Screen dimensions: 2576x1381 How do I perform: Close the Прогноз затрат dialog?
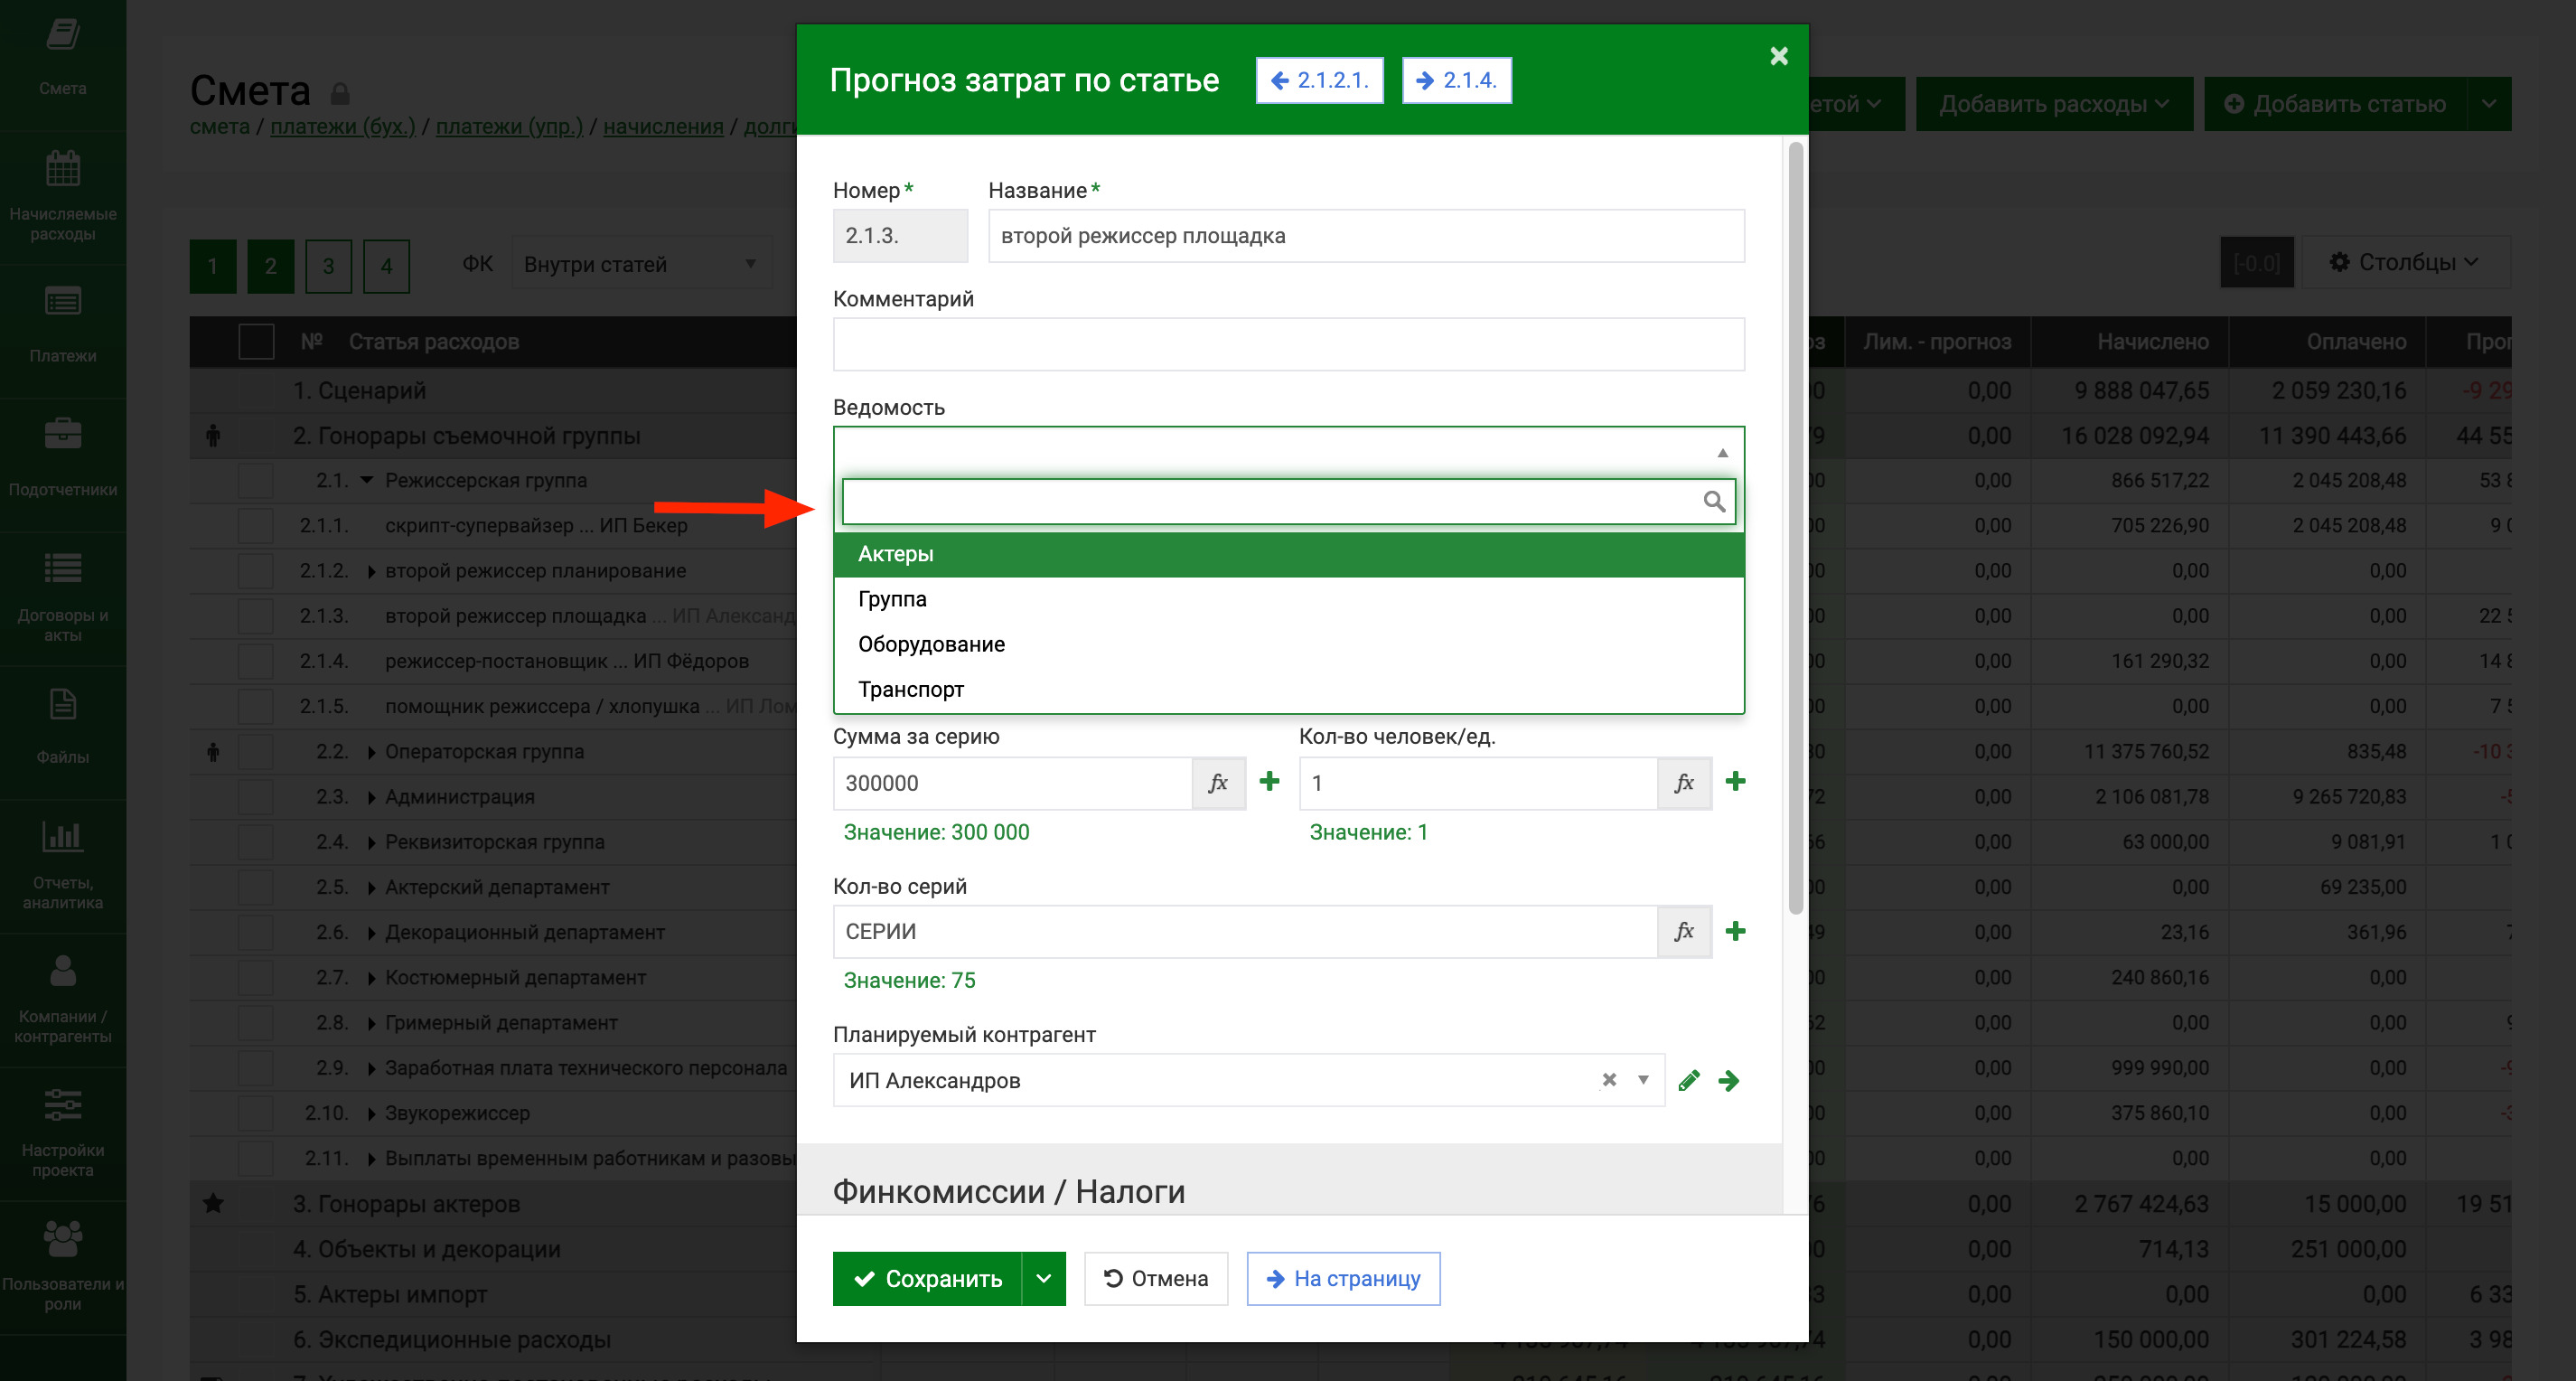(1778, 56)
